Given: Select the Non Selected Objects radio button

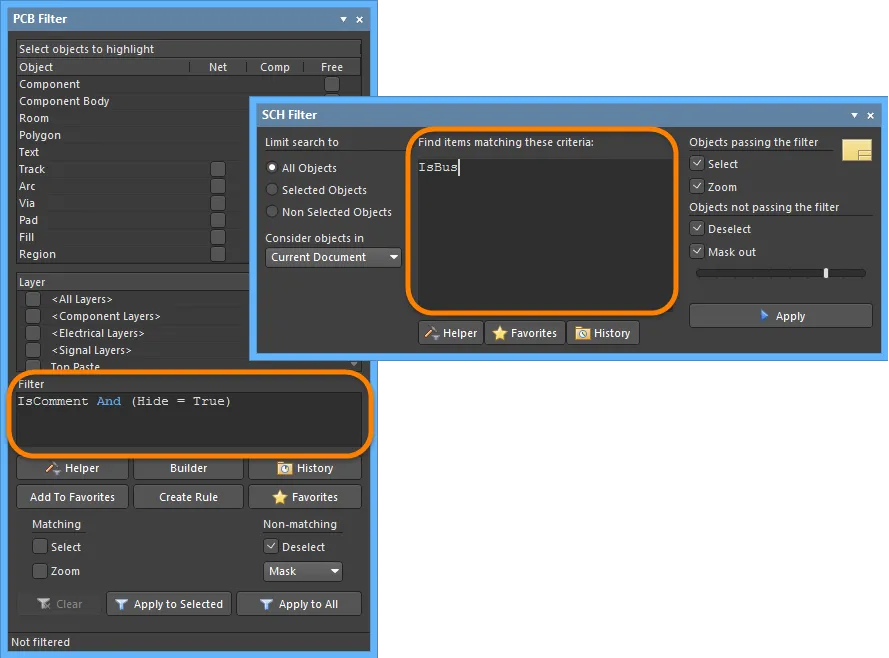Looking at the screenshot, I should (x=272, y=212).
